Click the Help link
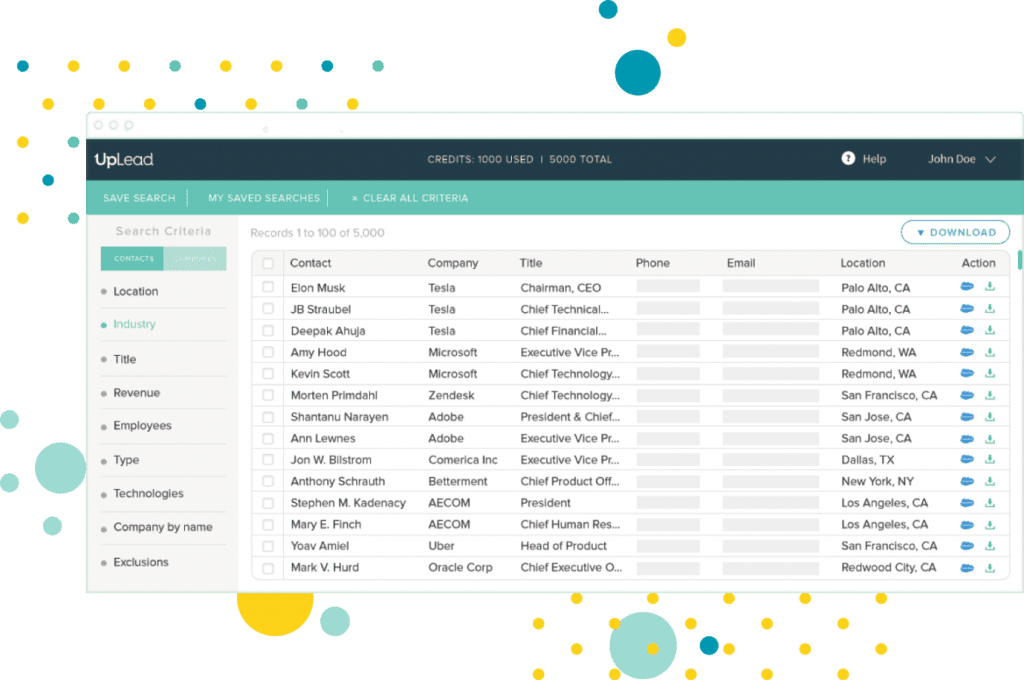The width and height of the screenshot is (1024, 694). click(874, 159)
